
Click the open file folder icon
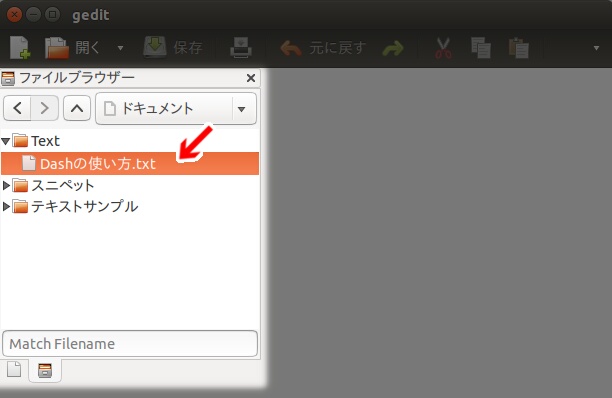point(57,48)
